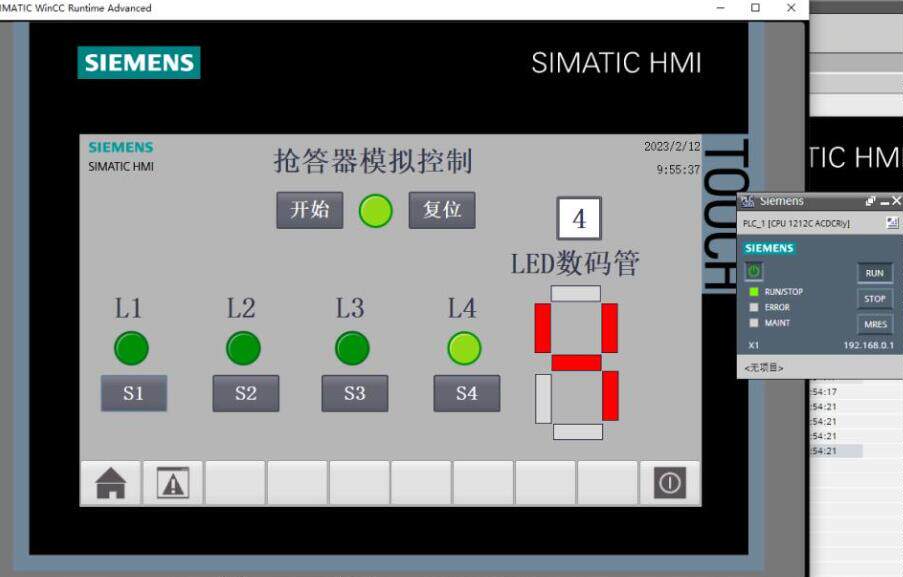The width and height of the screenshot is (903, 577).
Task: Click the L2 indicator lamp
Action: [243, 348]
